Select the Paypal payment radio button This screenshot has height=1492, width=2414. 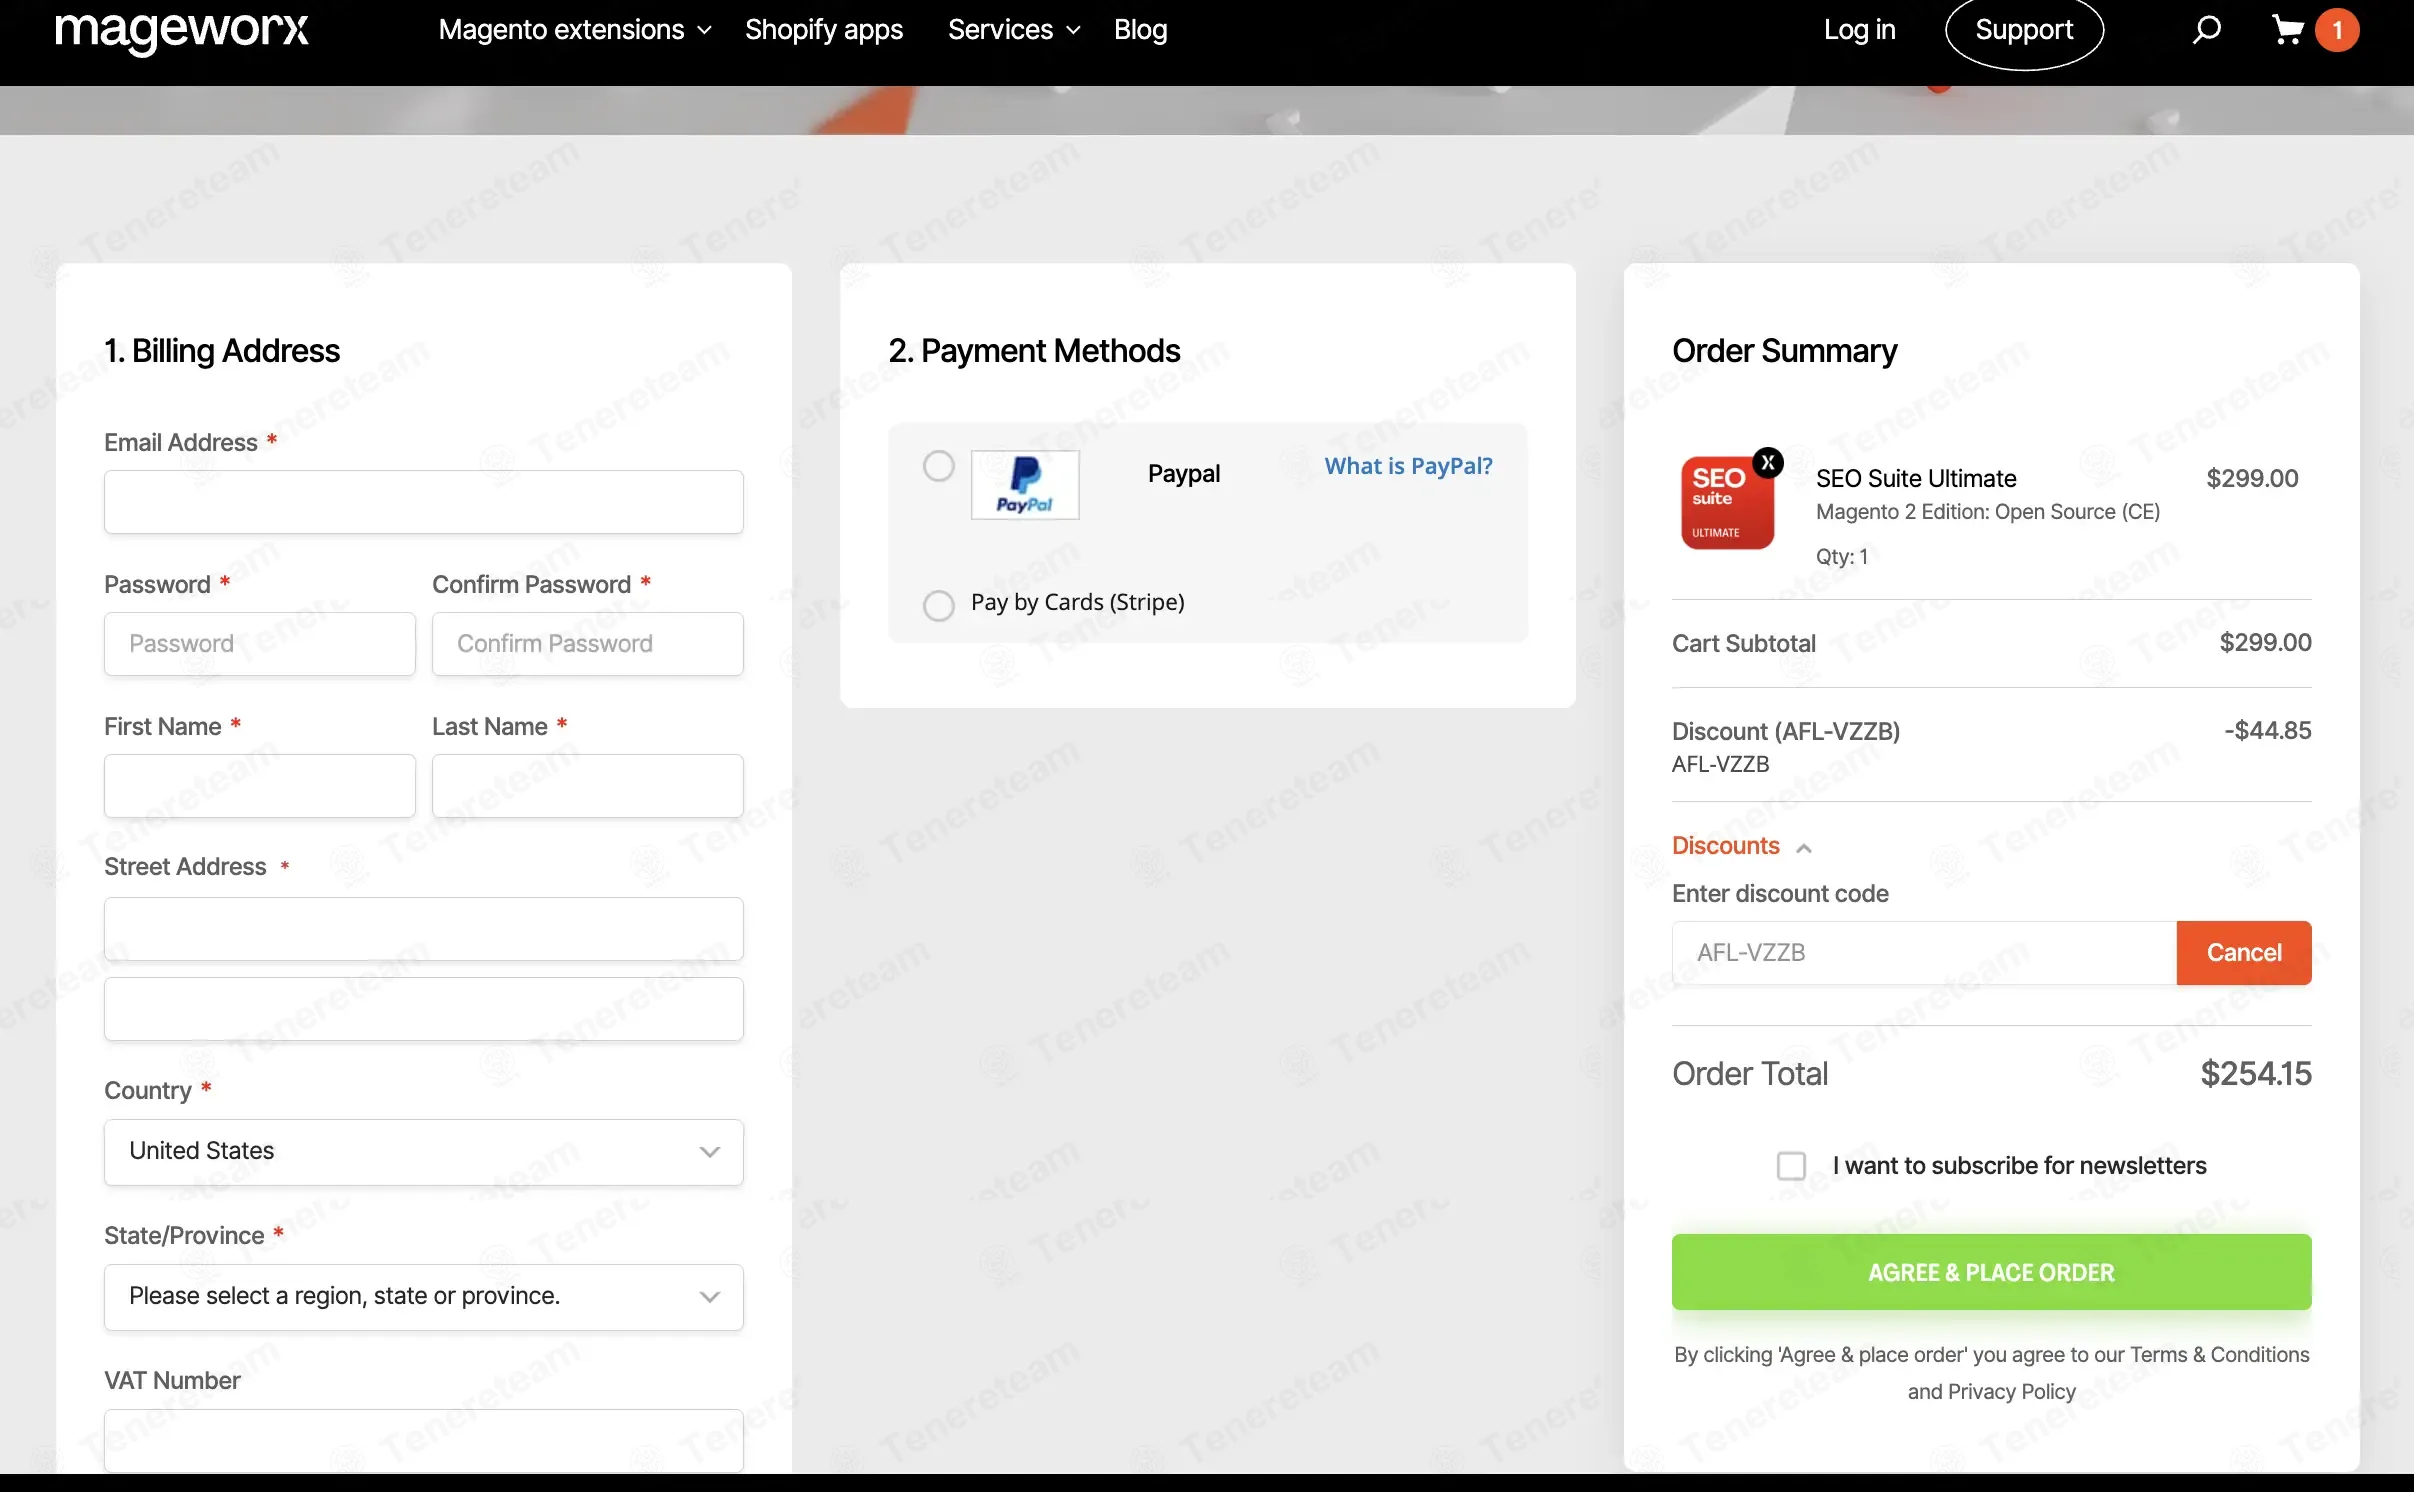(938, 466)
